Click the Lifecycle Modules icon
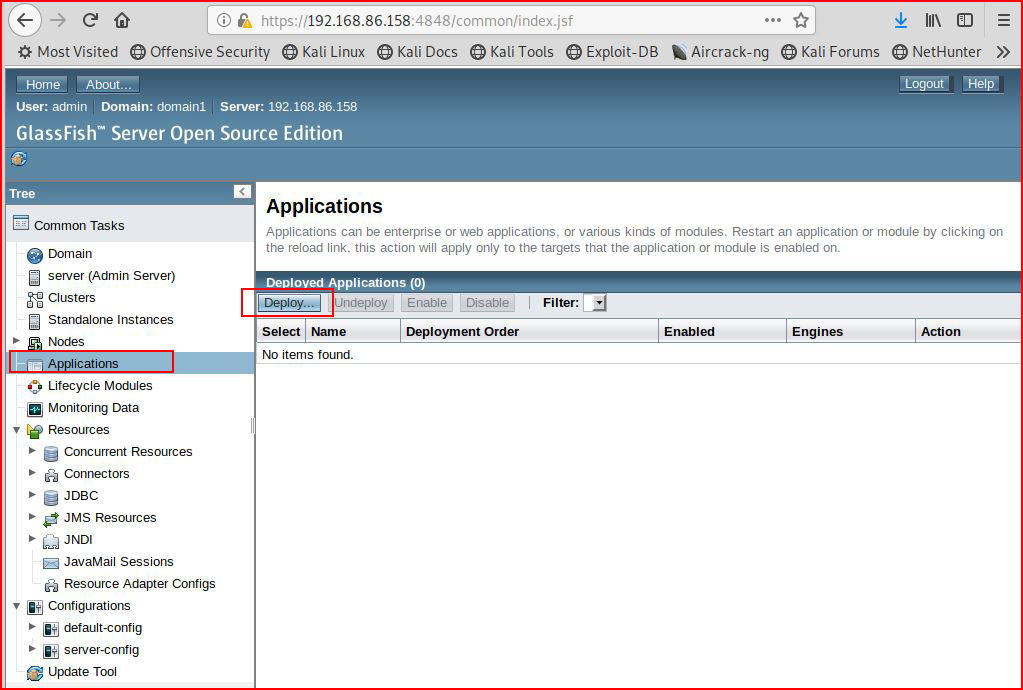Screen dimensions: 1023x690 (35, 387)
